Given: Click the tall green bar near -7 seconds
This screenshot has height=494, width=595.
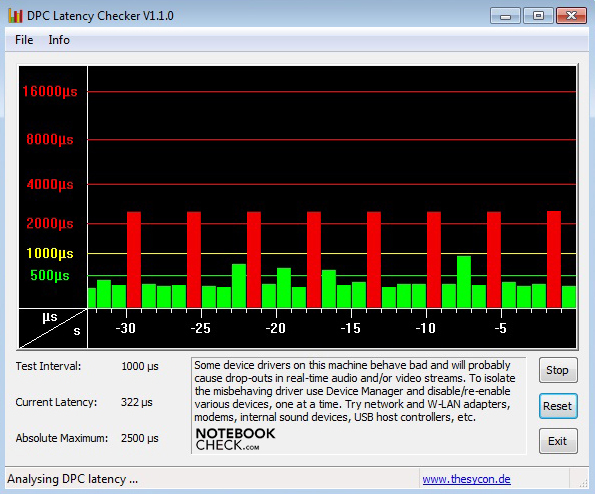Looking at the screenshot, I should [x=464, y=282].
